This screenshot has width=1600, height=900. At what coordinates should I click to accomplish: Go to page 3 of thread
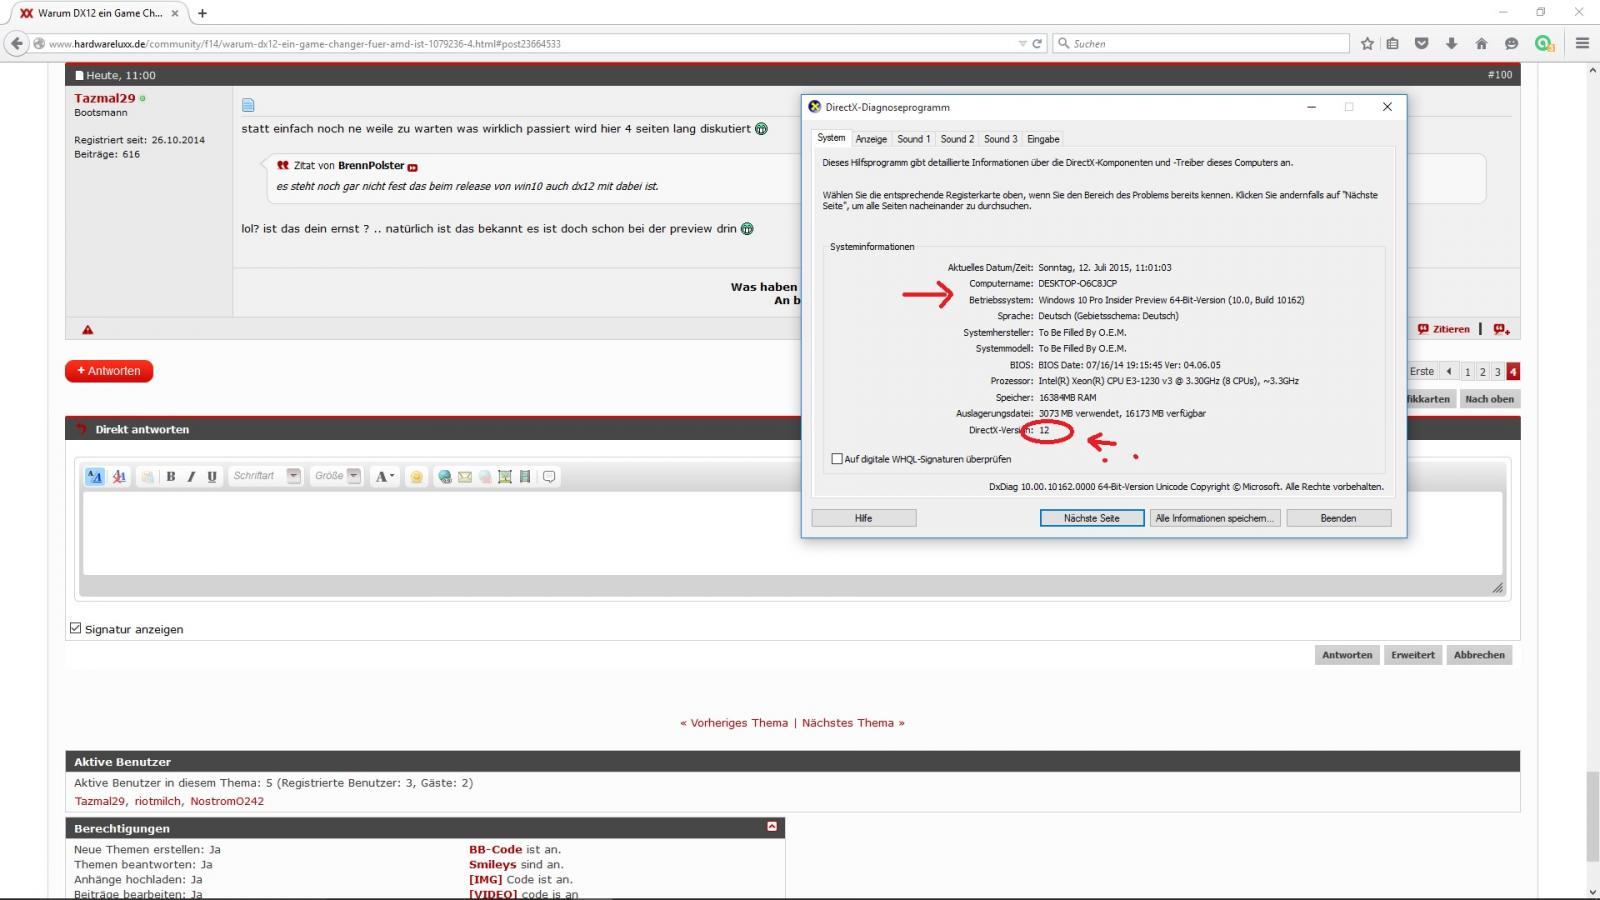1497,372
